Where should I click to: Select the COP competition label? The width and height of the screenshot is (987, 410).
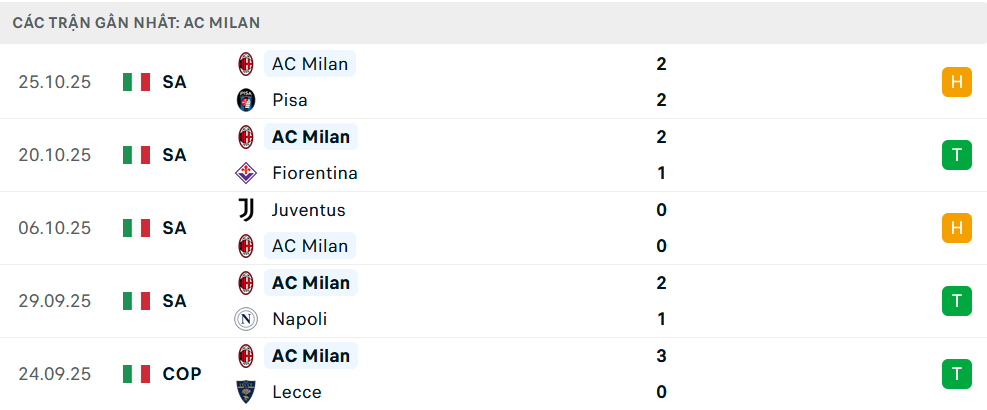tap(182, 374)
